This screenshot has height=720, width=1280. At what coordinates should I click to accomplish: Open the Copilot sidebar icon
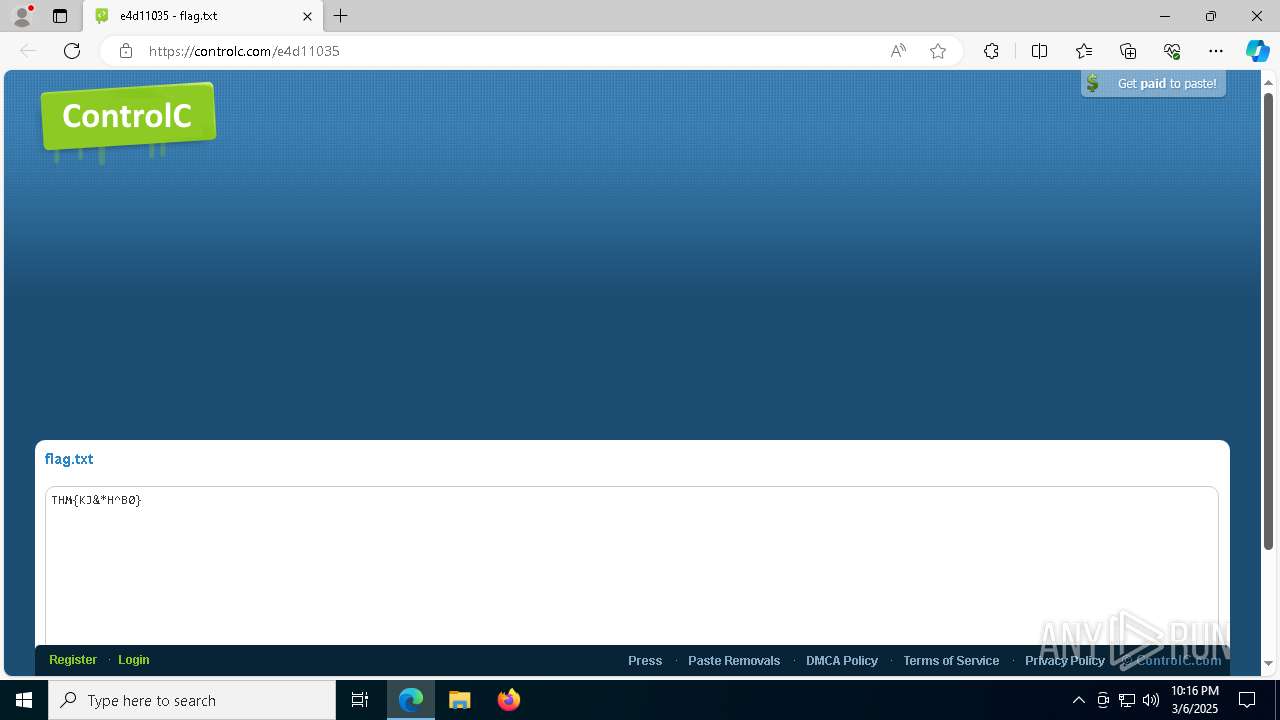1257,51
